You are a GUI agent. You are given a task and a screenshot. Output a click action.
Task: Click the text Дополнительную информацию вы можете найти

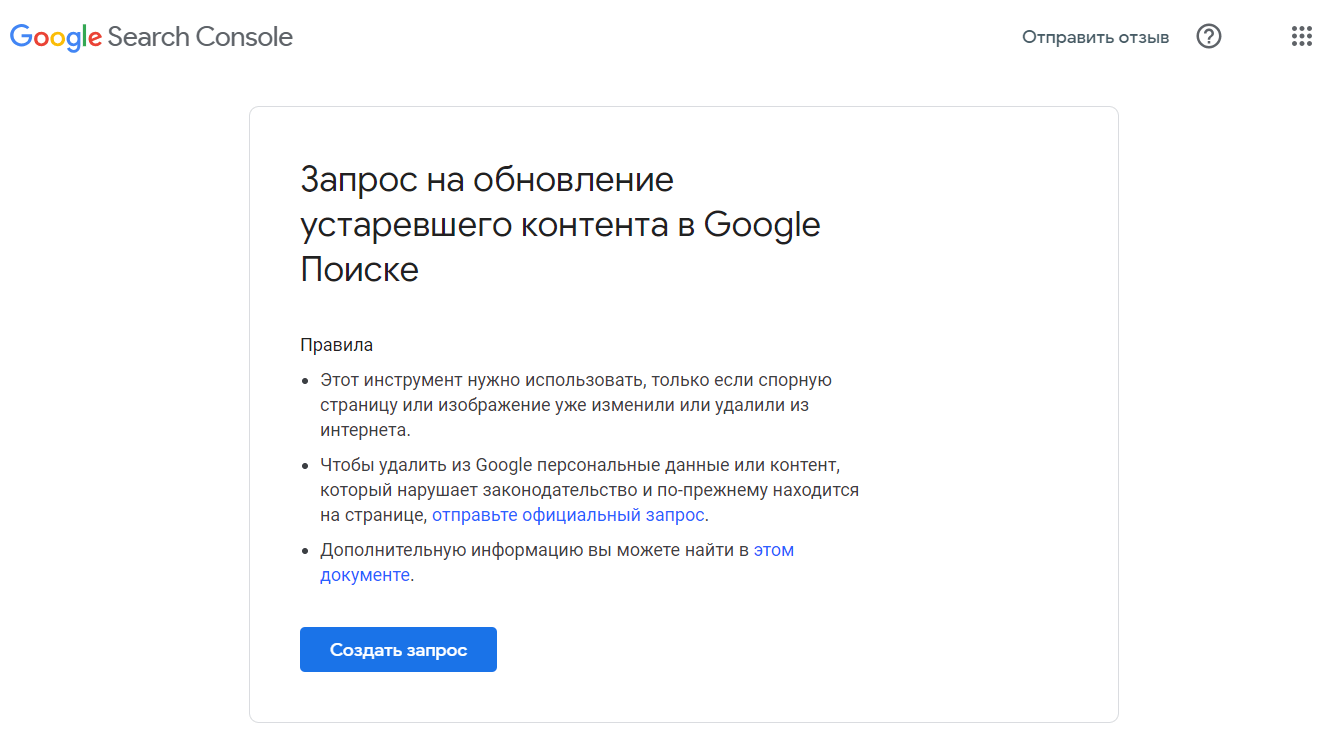click(x=534, y=550)
